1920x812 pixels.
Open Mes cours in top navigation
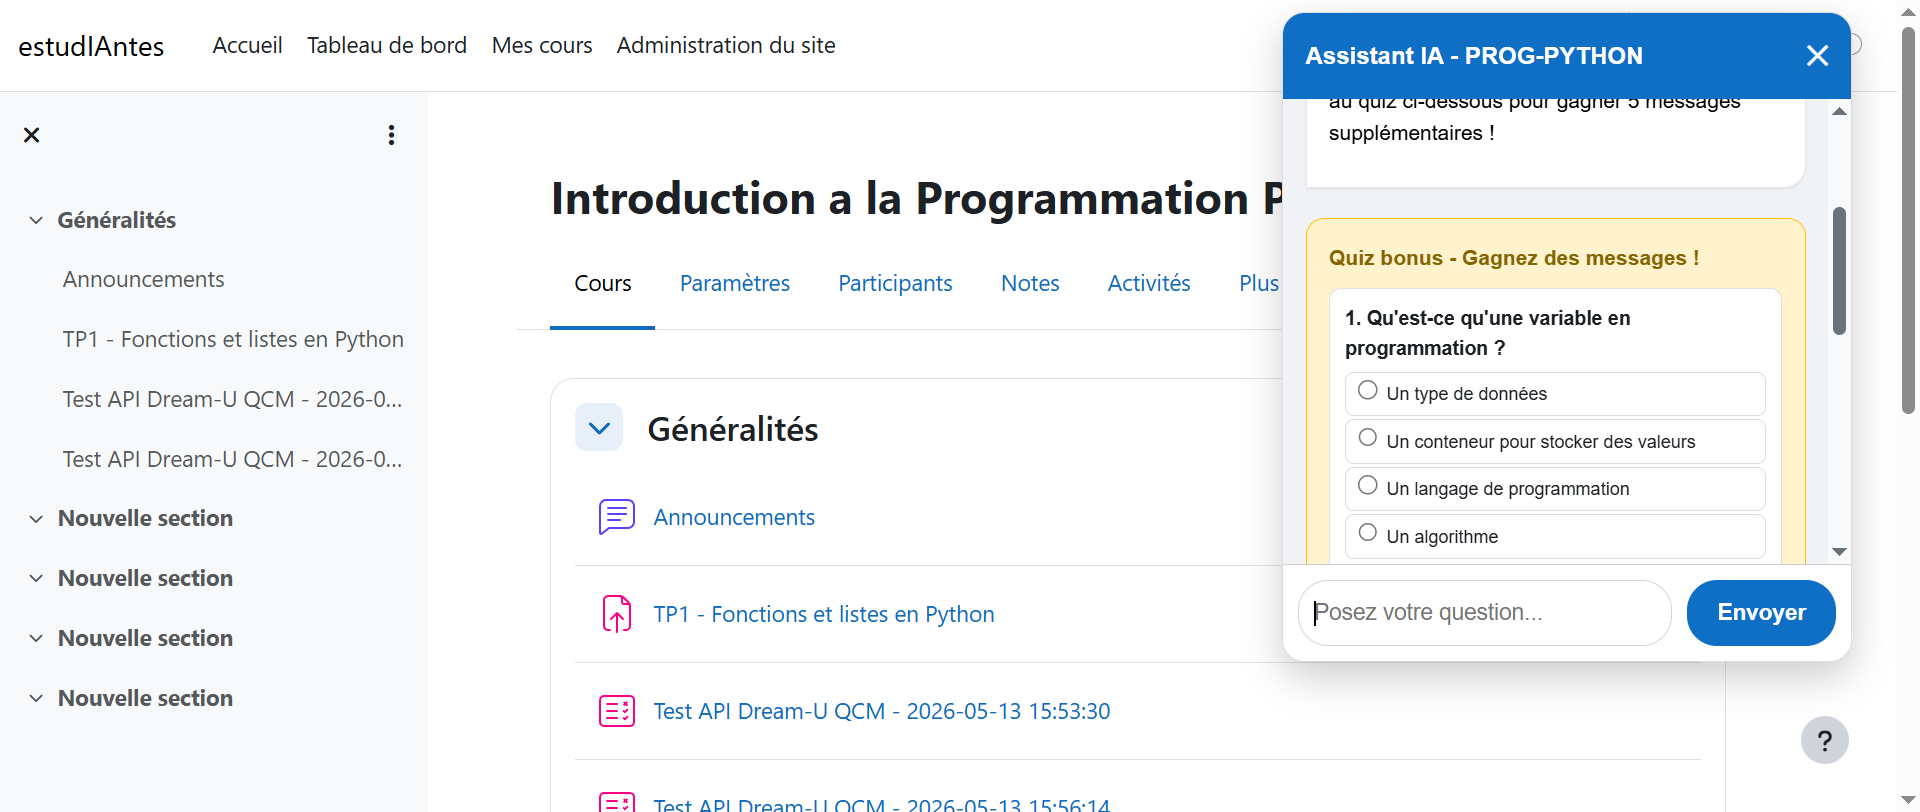(x=542, y=45)
